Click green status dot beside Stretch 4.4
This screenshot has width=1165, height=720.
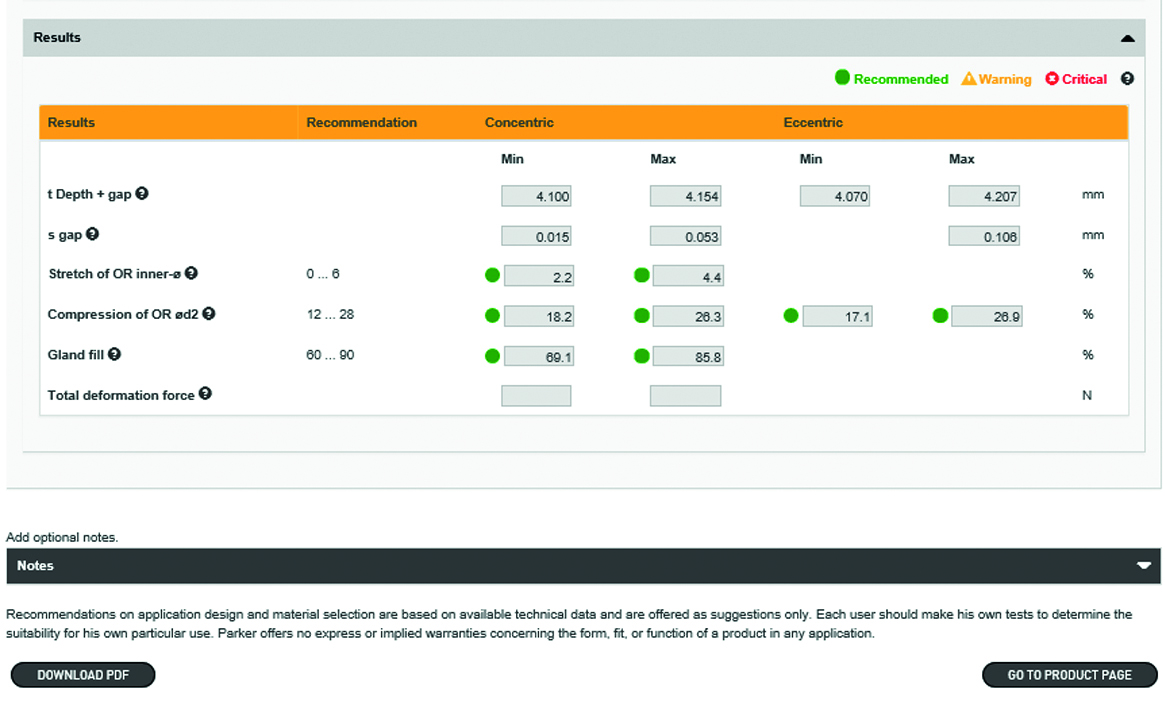point(642,276)
